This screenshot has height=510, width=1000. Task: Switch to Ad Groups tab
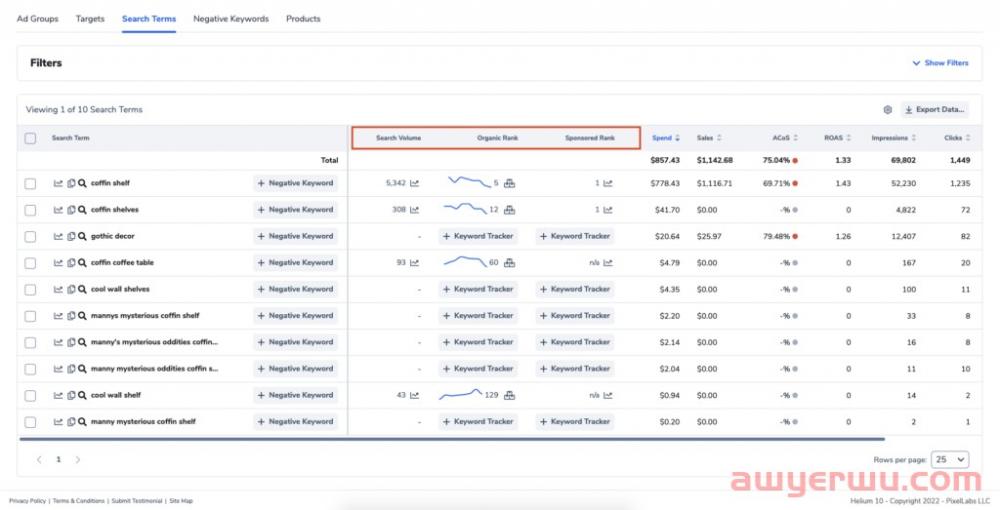pyautogui.click(x=38, y=18)
